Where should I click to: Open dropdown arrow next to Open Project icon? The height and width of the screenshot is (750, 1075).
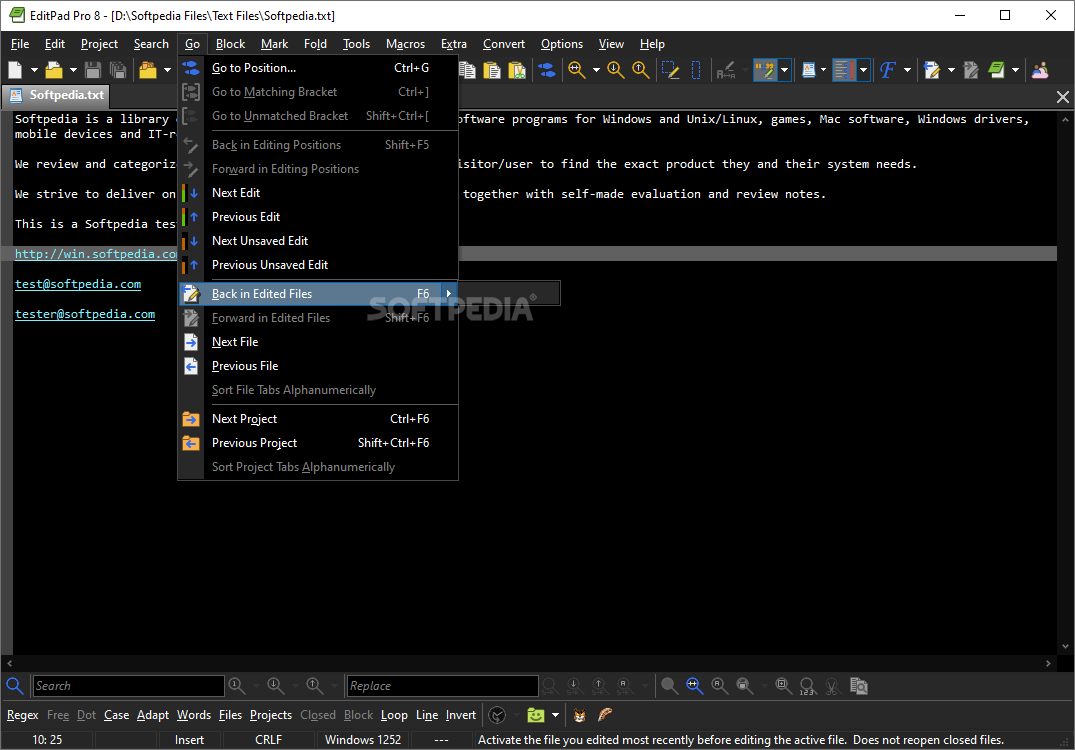(167, 70)
